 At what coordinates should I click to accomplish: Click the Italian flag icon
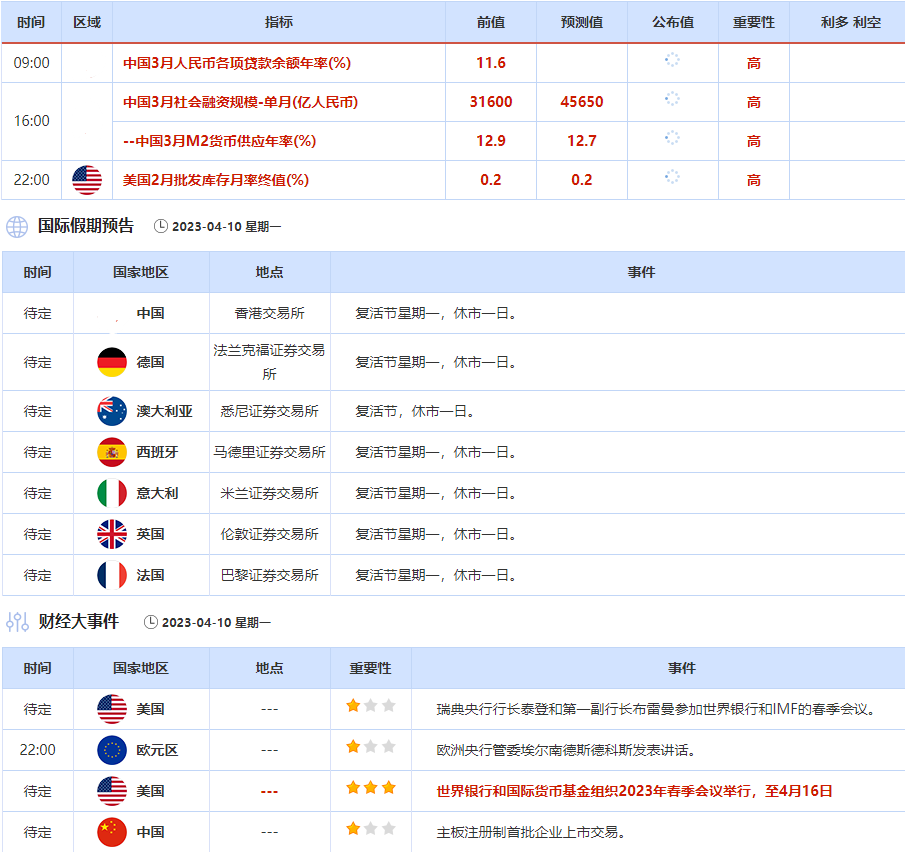coord(112,493)
